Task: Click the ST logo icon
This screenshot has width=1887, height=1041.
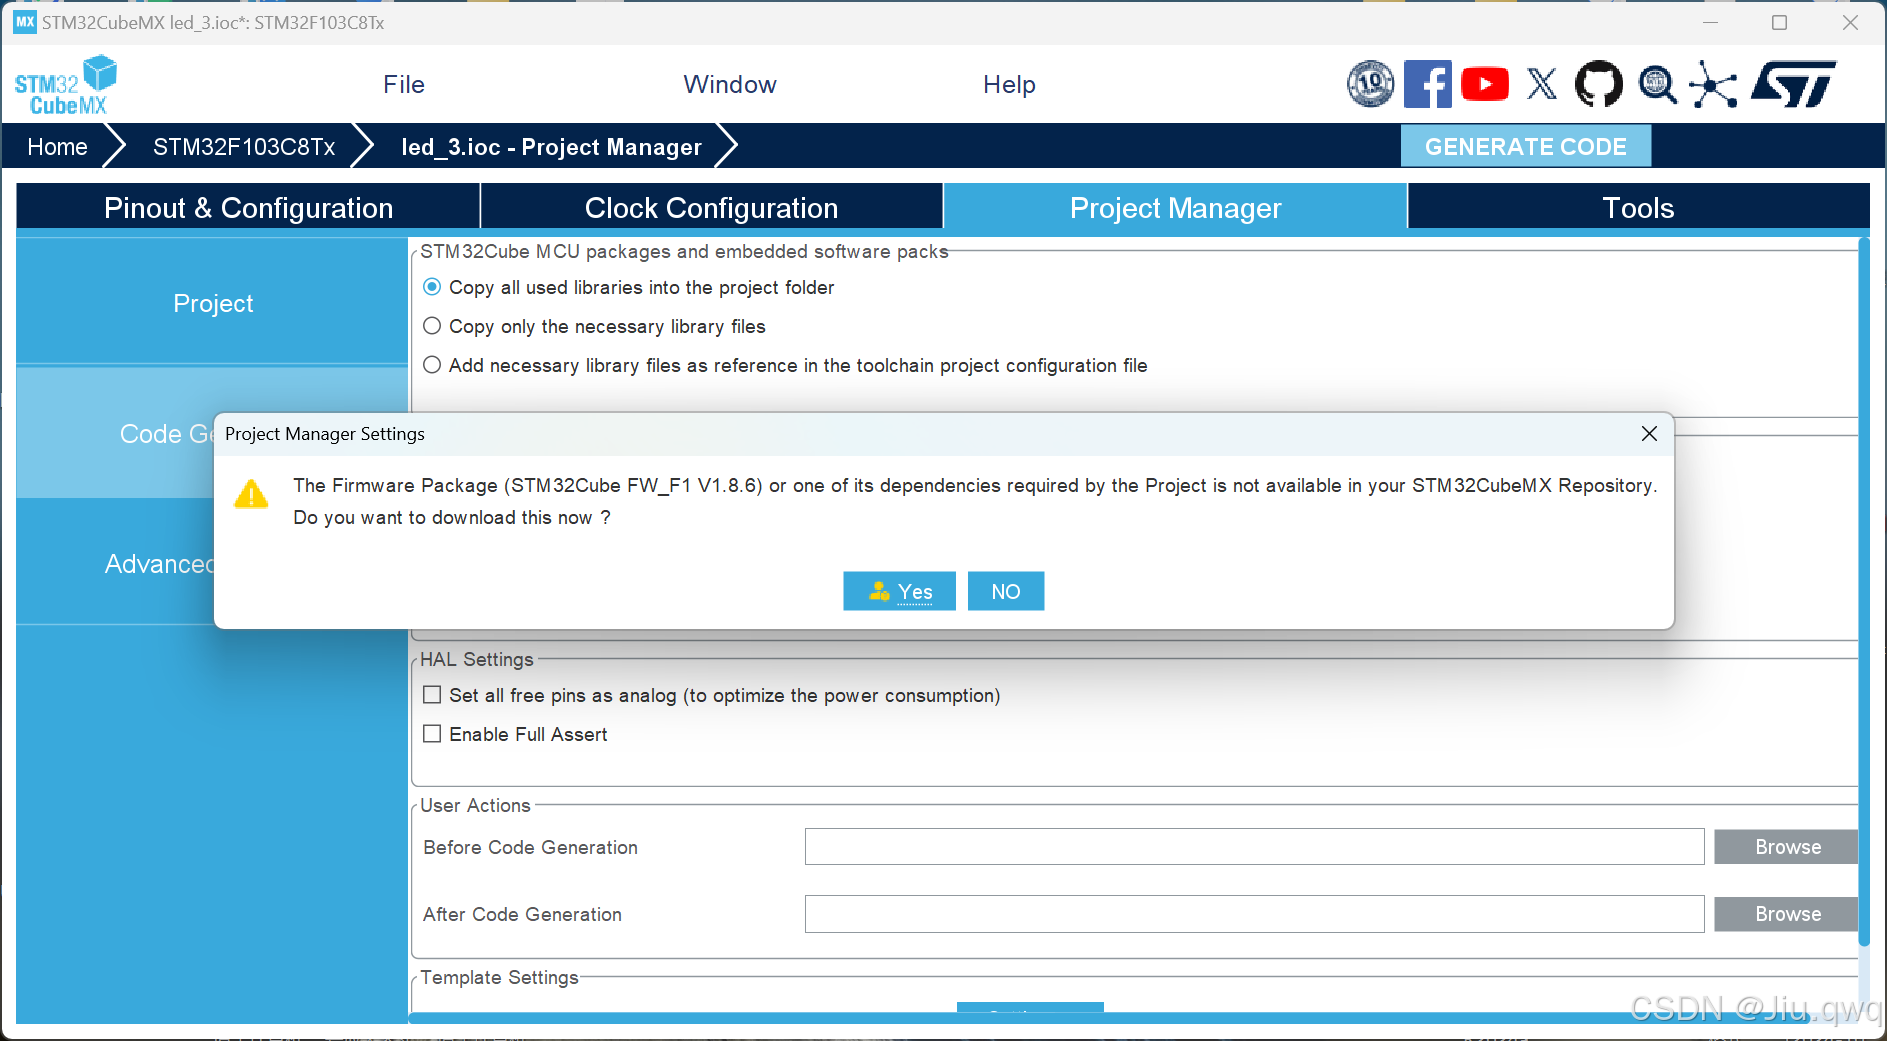Action: point(1793,84)
